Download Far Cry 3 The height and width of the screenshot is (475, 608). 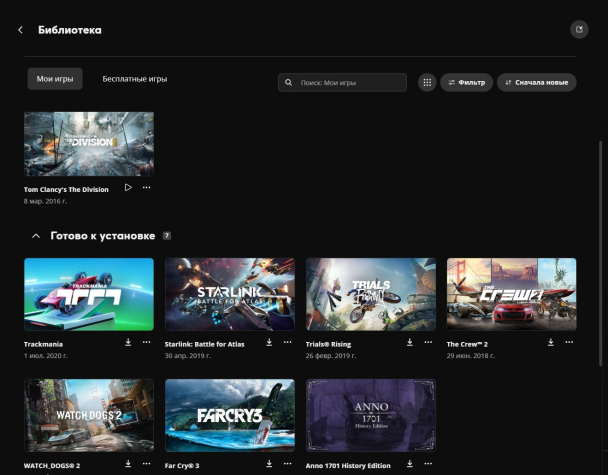(x=269, y=464)
